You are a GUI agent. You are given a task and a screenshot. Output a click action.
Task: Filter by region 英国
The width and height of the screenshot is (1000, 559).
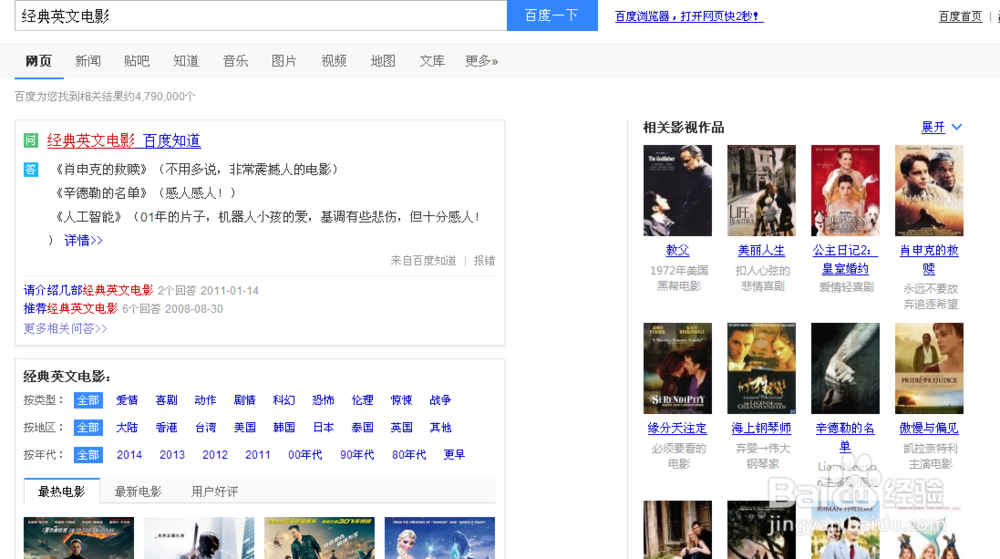coord(401,428)
